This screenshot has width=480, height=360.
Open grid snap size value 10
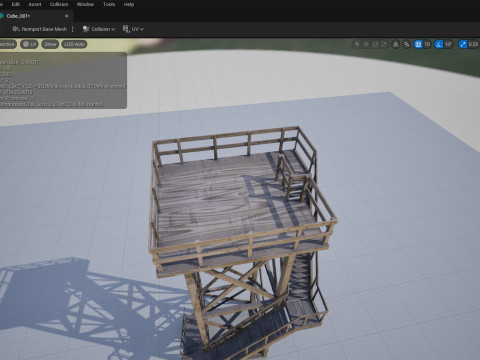click(x=427, y=44)
